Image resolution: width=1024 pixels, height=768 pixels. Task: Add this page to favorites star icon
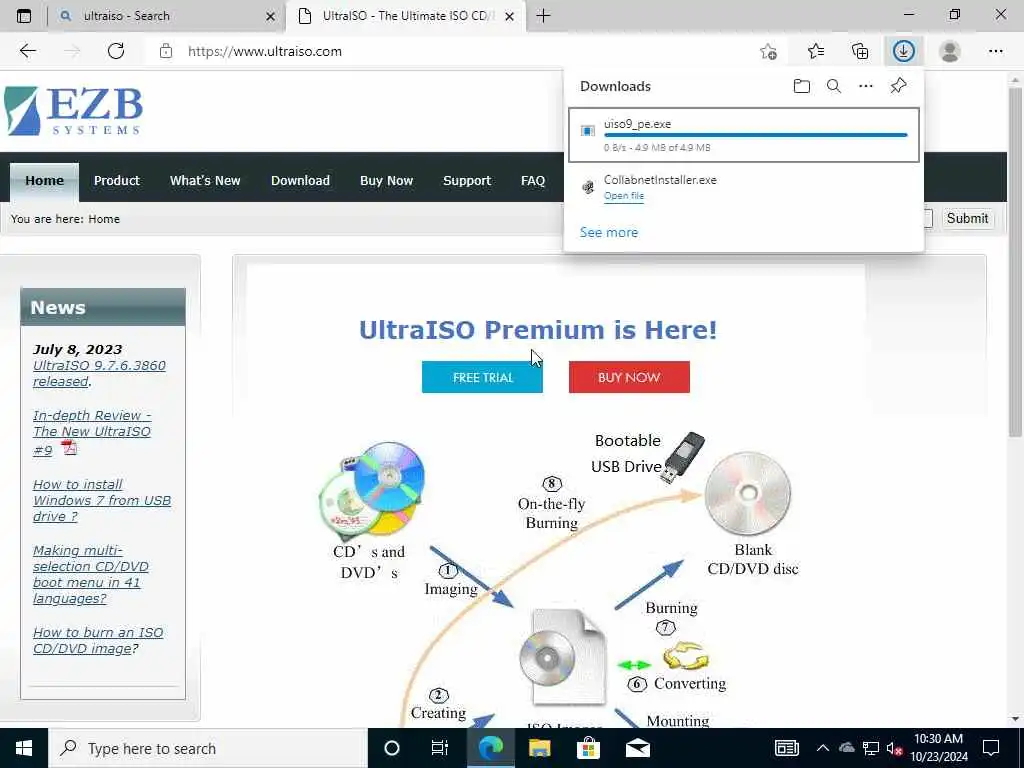[769, 51]
